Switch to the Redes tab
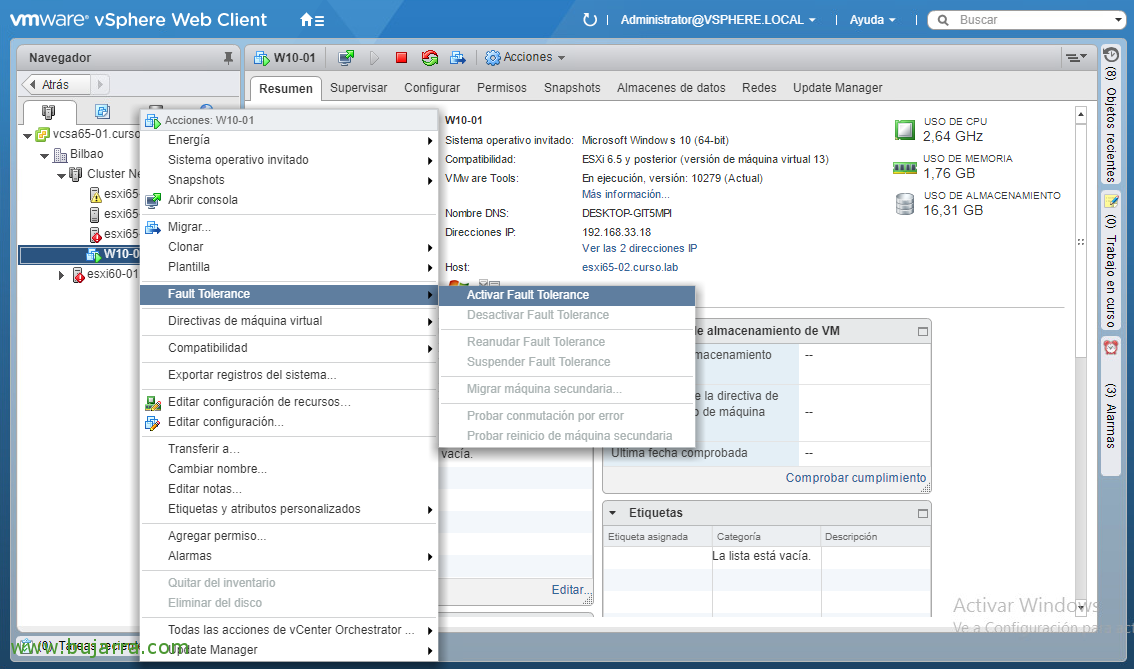Screen dimensions: 1134x669 (x=759, y=88)
